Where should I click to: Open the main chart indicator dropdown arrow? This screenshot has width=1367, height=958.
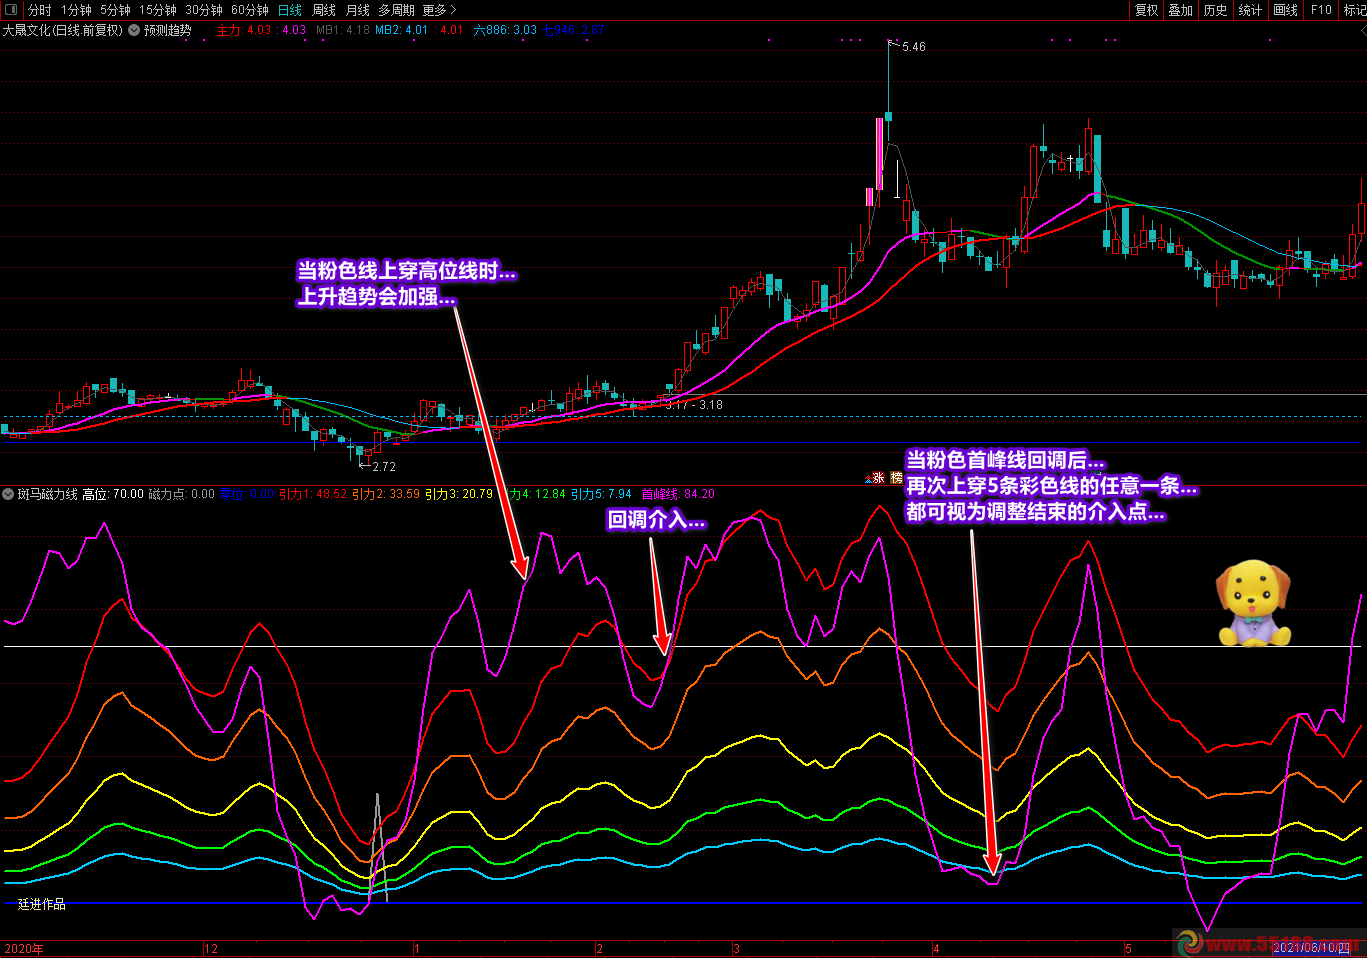tap(134, 30)
